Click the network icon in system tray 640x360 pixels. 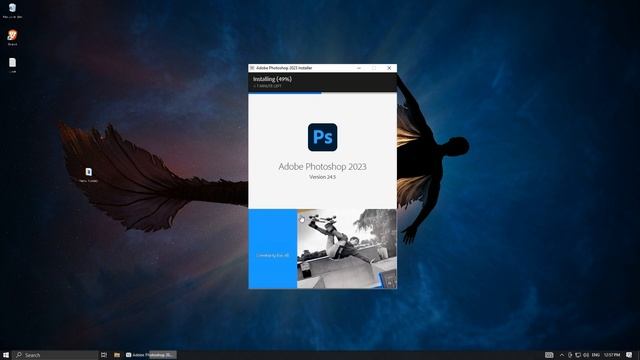click(x=578, y=355)
